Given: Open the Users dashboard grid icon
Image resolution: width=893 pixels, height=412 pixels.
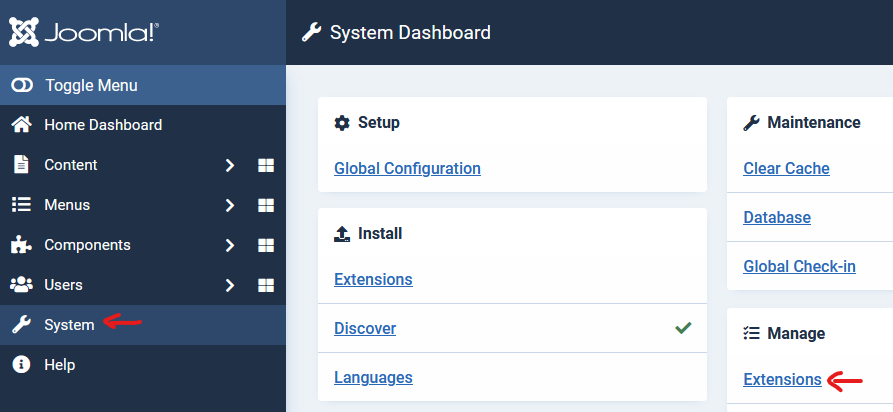Looking at the screenshot, I should [x=266, y=285].
